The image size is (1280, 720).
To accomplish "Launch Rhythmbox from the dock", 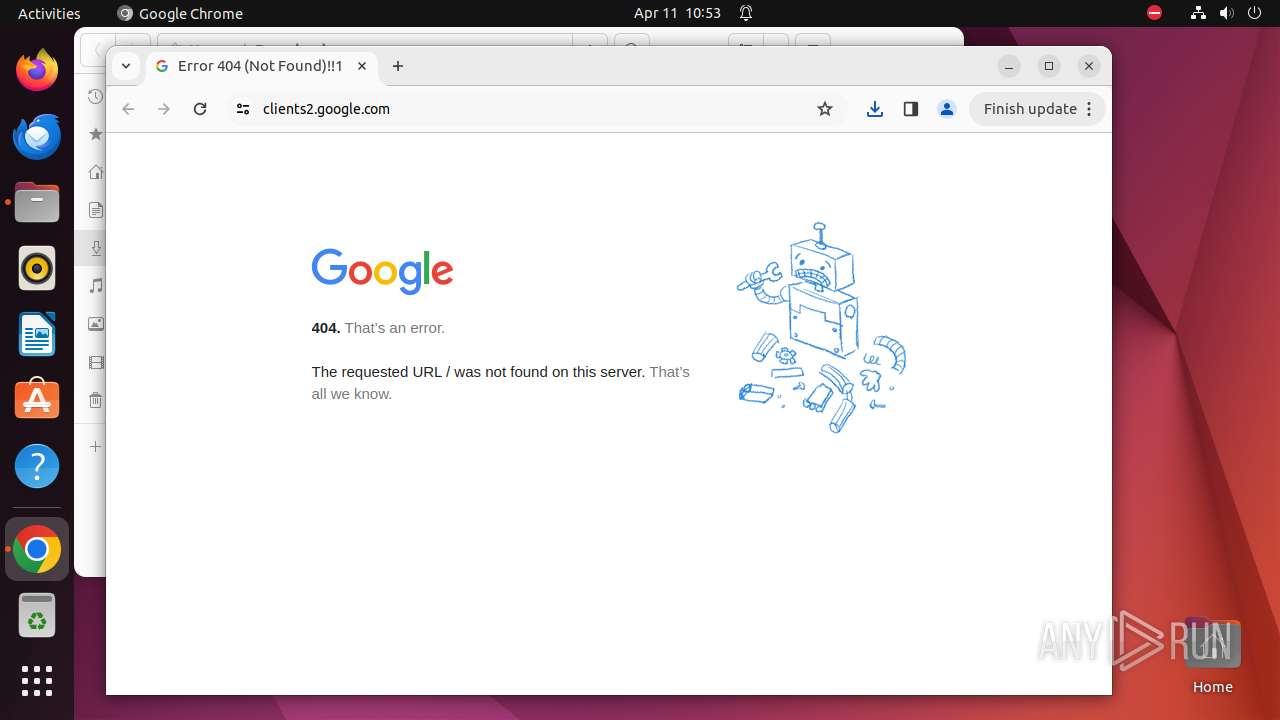I will [x=37, y=268].
